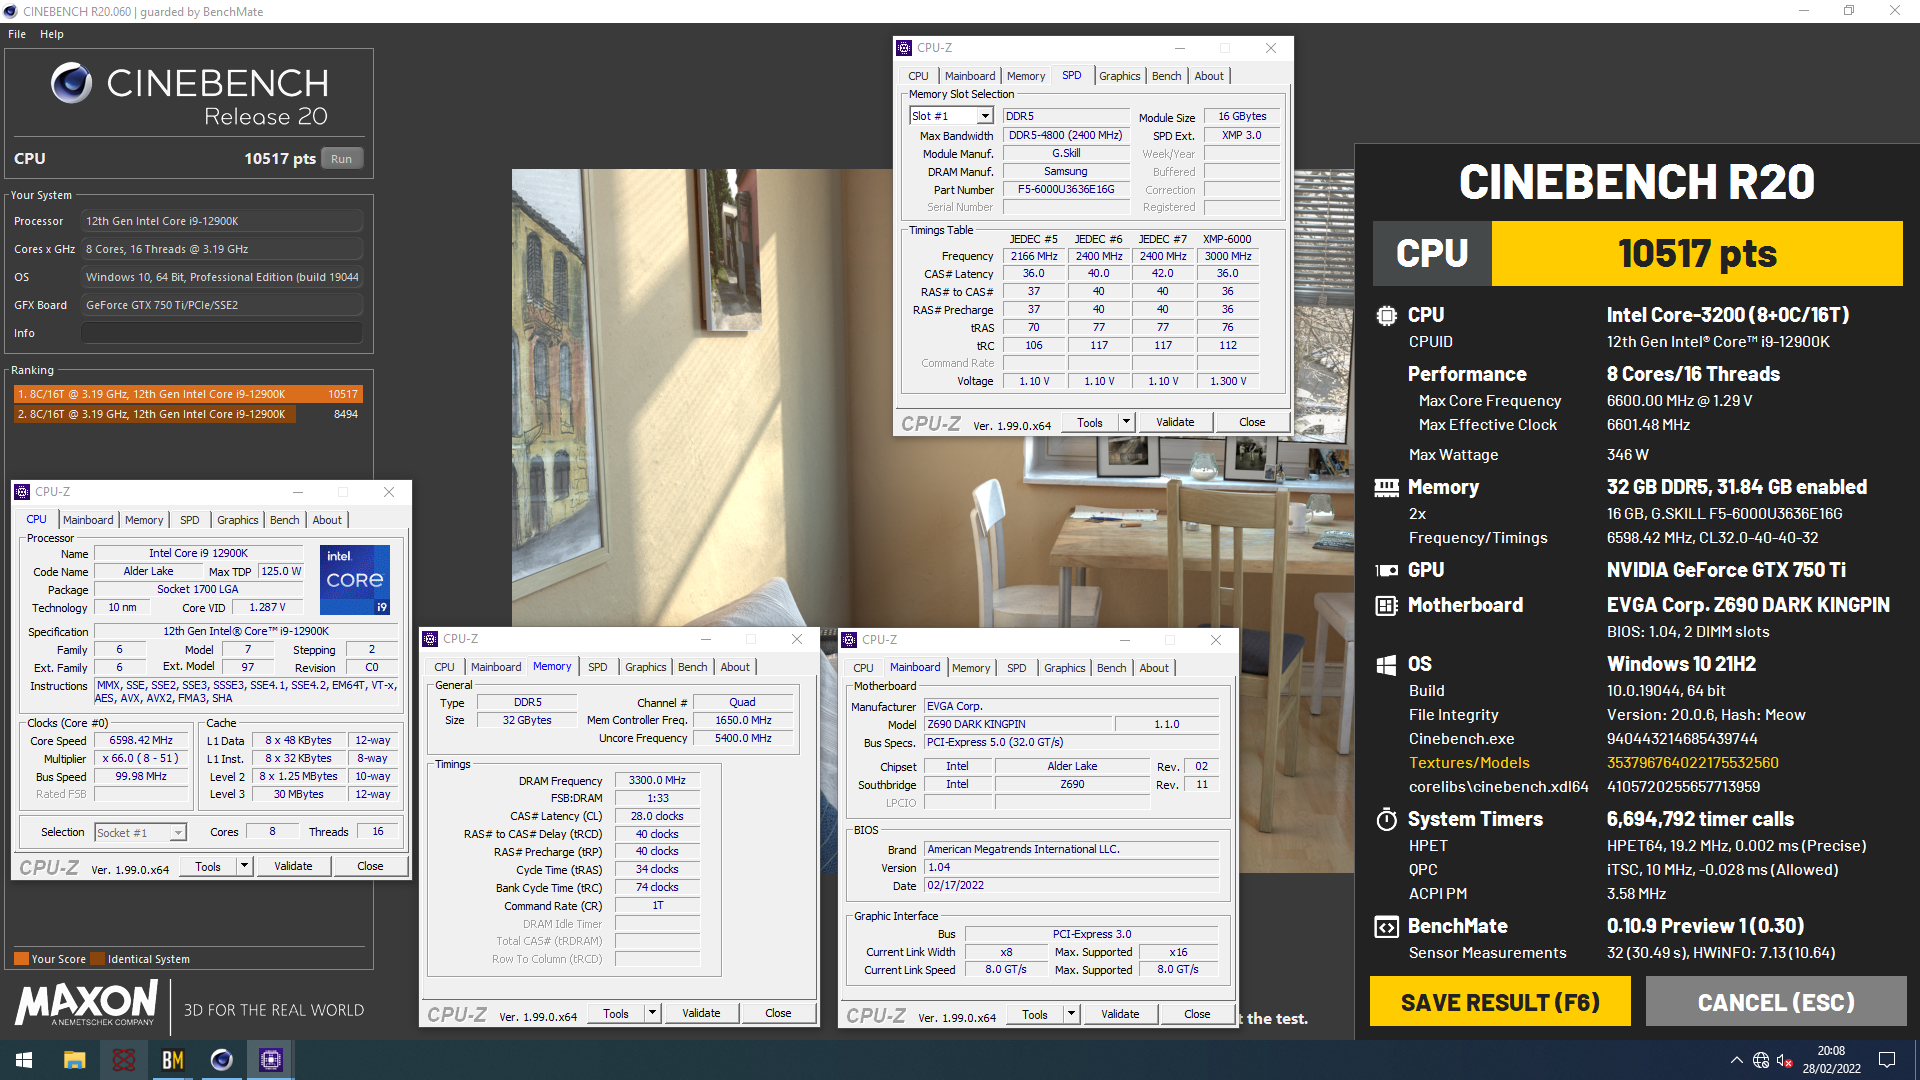Click the BIOS date 02/17/2022
The image size is (1920, 1080).
pos(1071,885)
